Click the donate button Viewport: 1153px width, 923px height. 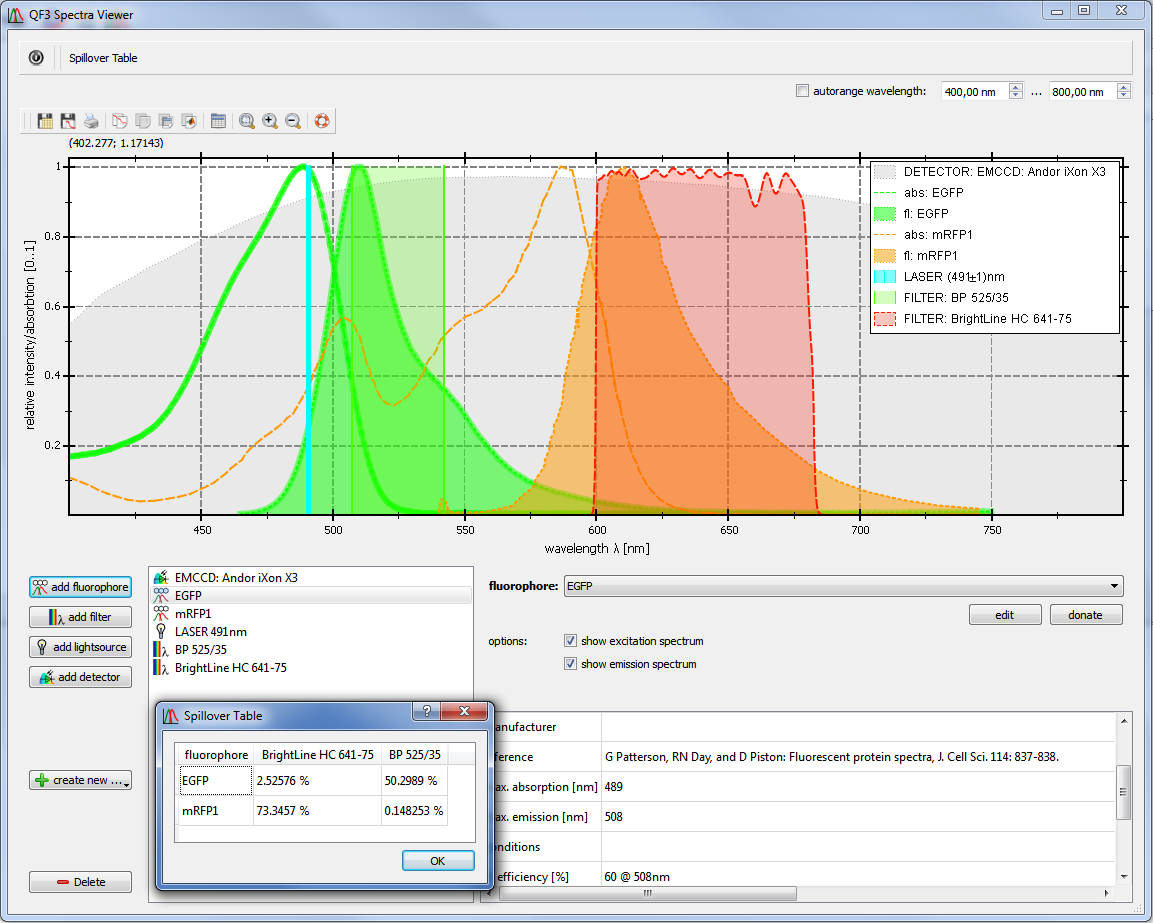(1085, 615)
